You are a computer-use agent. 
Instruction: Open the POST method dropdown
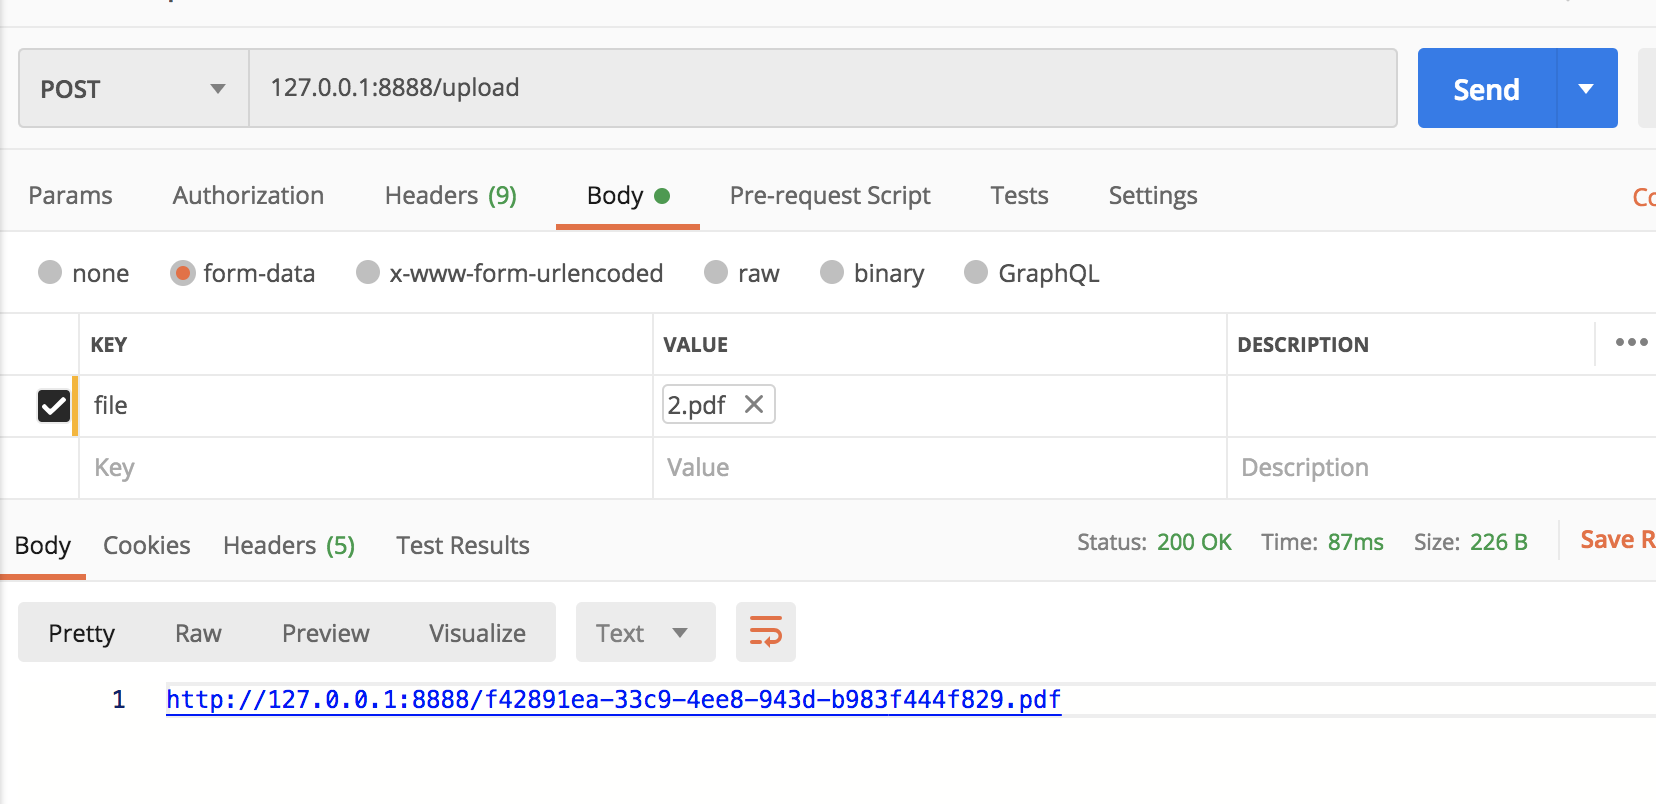(x=133, y=88)
